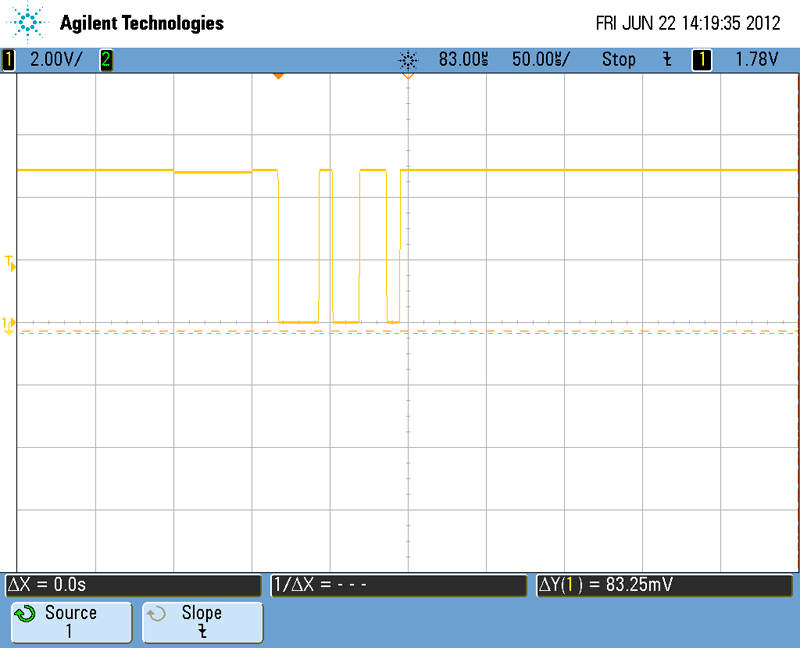
Task: Select the channel 2 indicator badge
Action: click(106, 60)
